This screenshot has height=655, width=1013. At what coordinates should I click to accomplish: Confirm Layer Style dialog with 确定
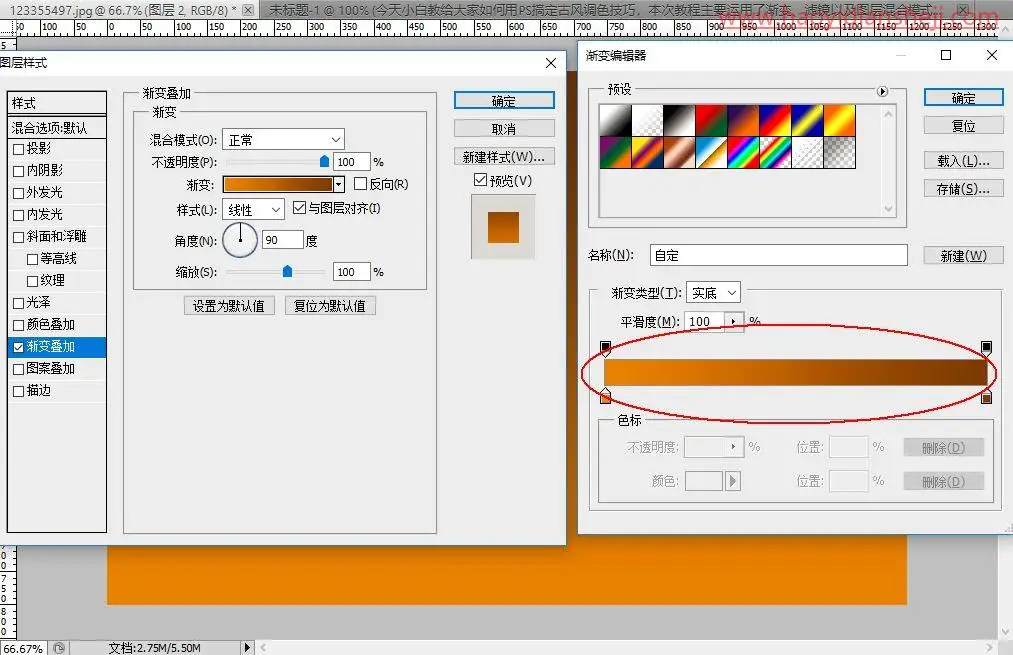pos(504,100)
